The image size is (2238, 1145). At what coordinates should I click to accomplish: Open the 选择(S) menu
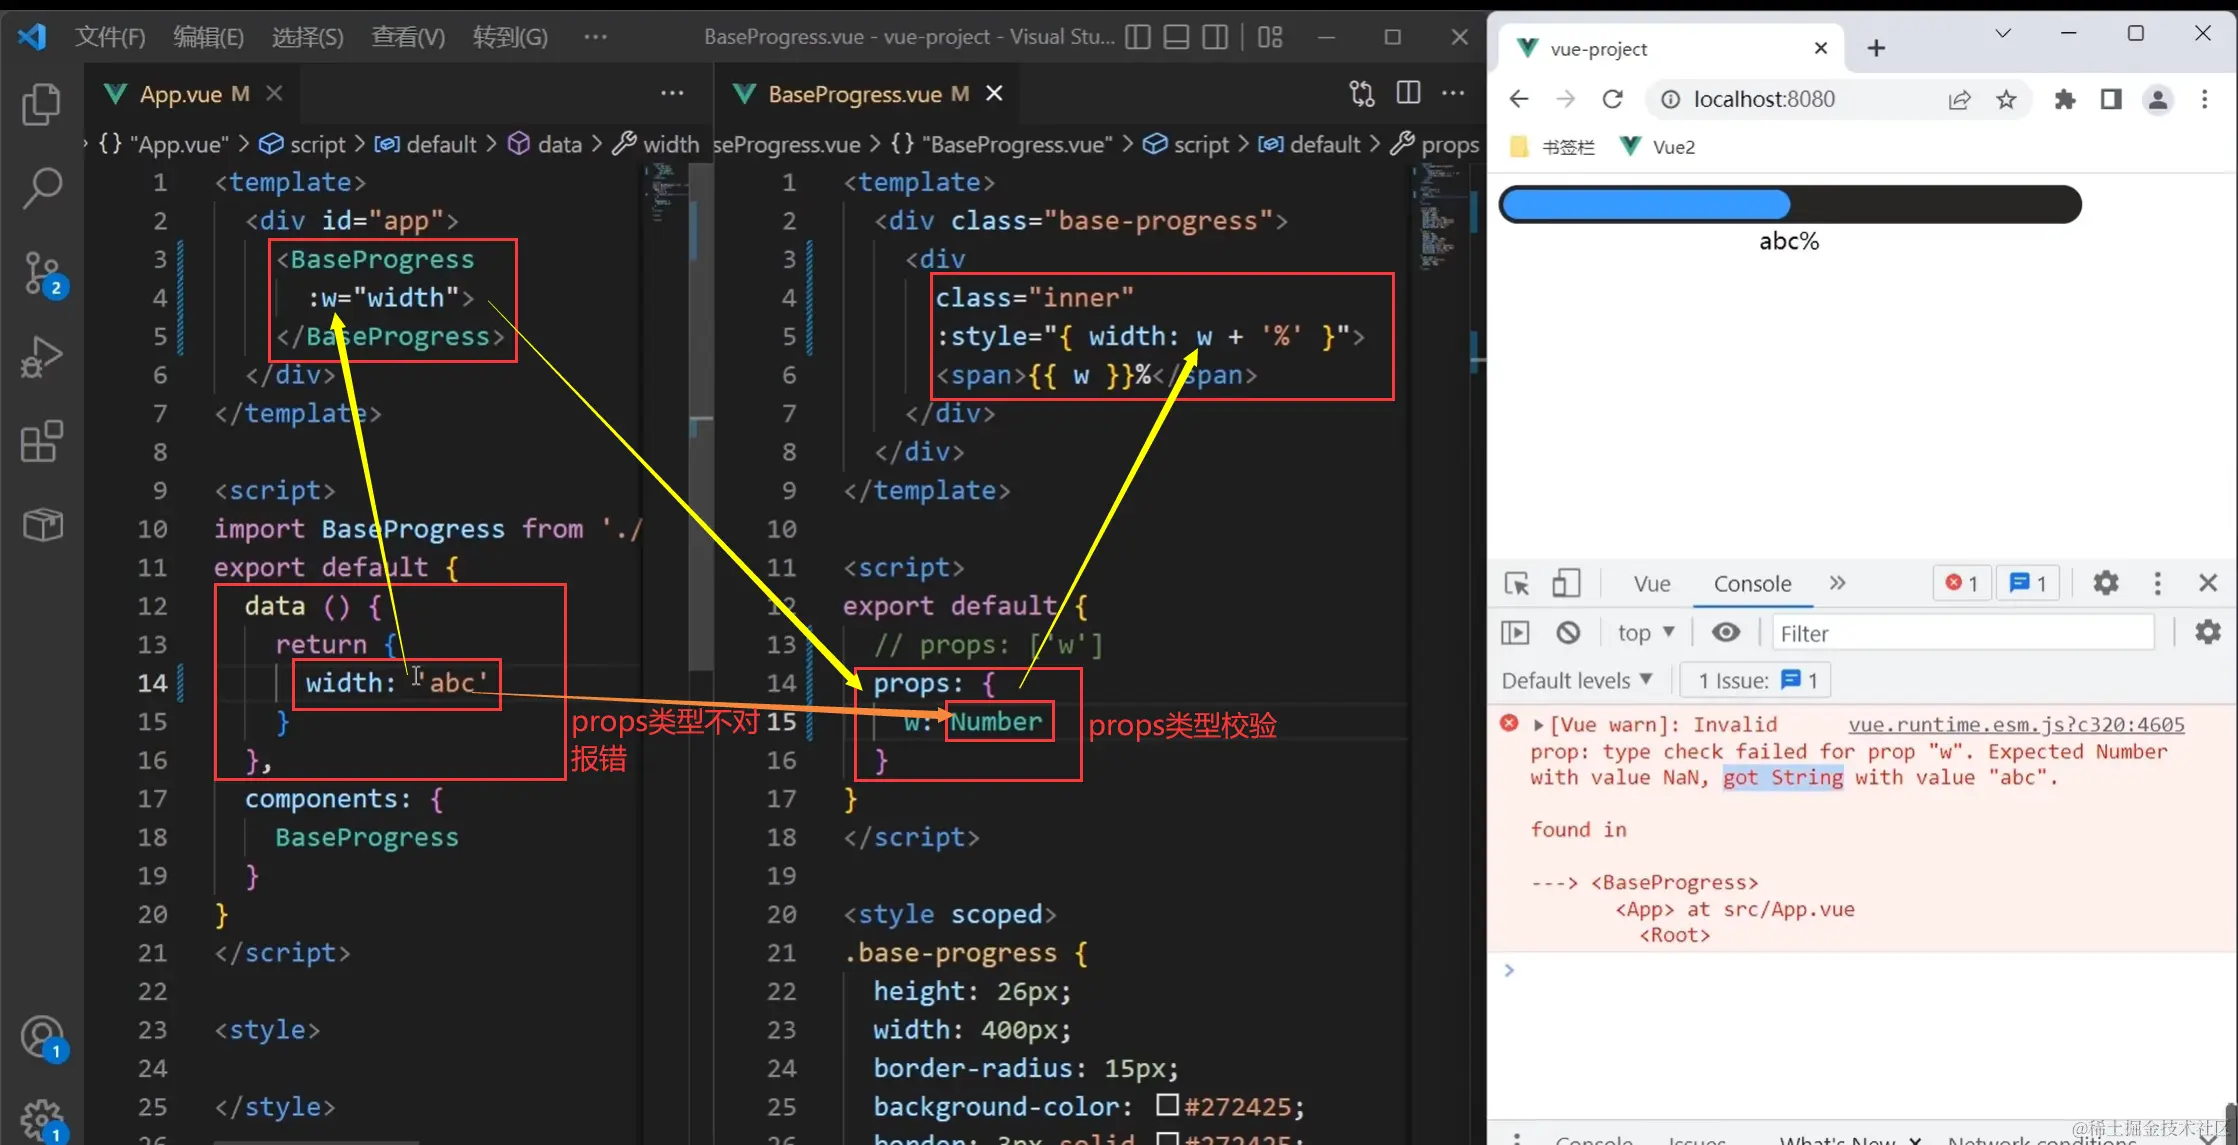tap(308, 37)
